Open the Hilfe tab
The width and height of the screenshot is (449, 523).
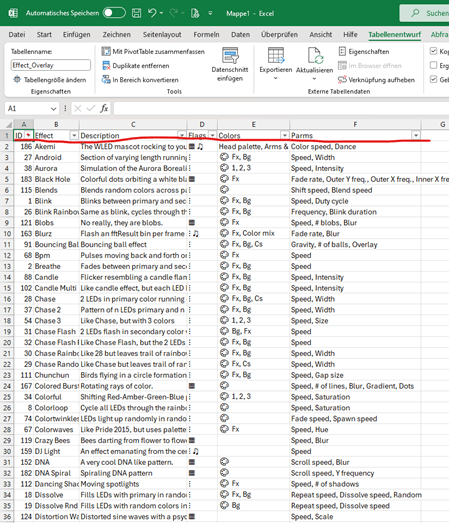[x=350, y=34]
